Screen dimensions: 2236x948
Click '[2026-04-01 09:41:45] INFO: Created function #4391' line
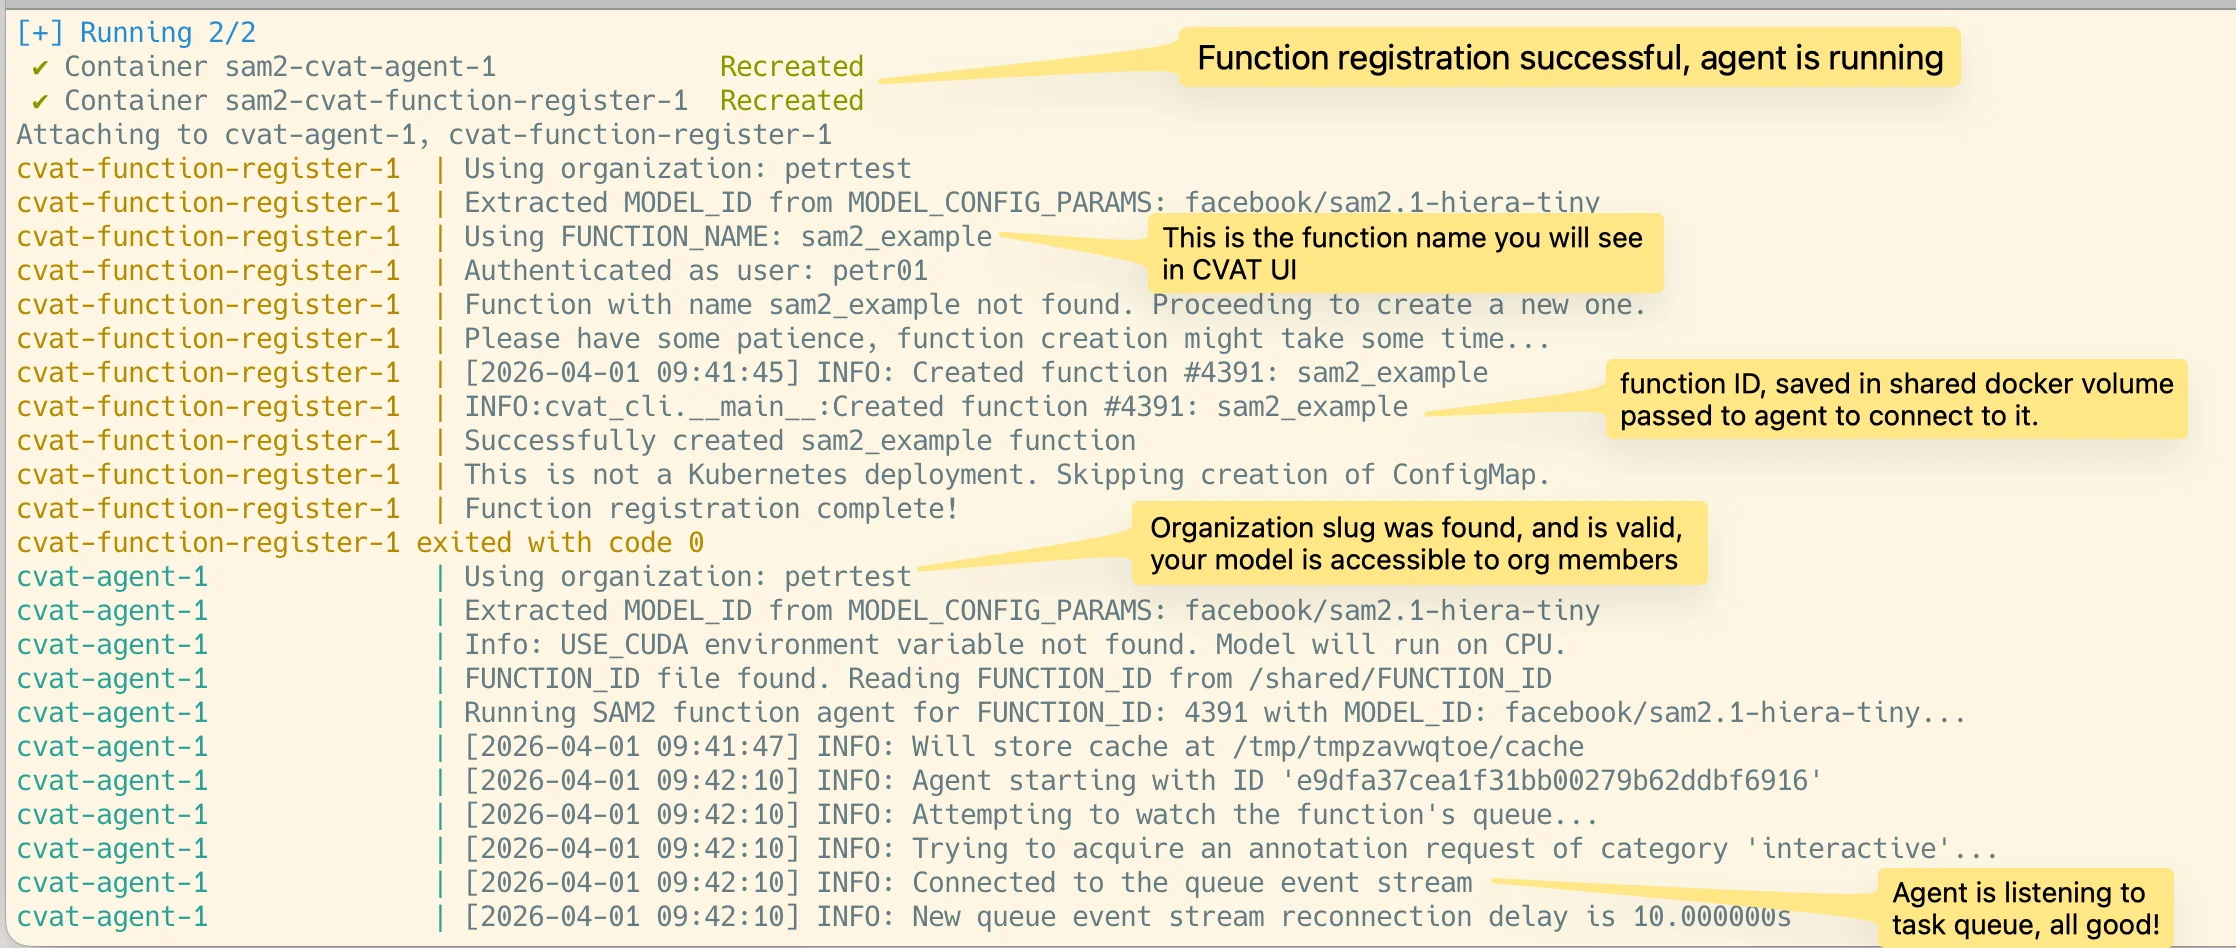pos(976,373)
